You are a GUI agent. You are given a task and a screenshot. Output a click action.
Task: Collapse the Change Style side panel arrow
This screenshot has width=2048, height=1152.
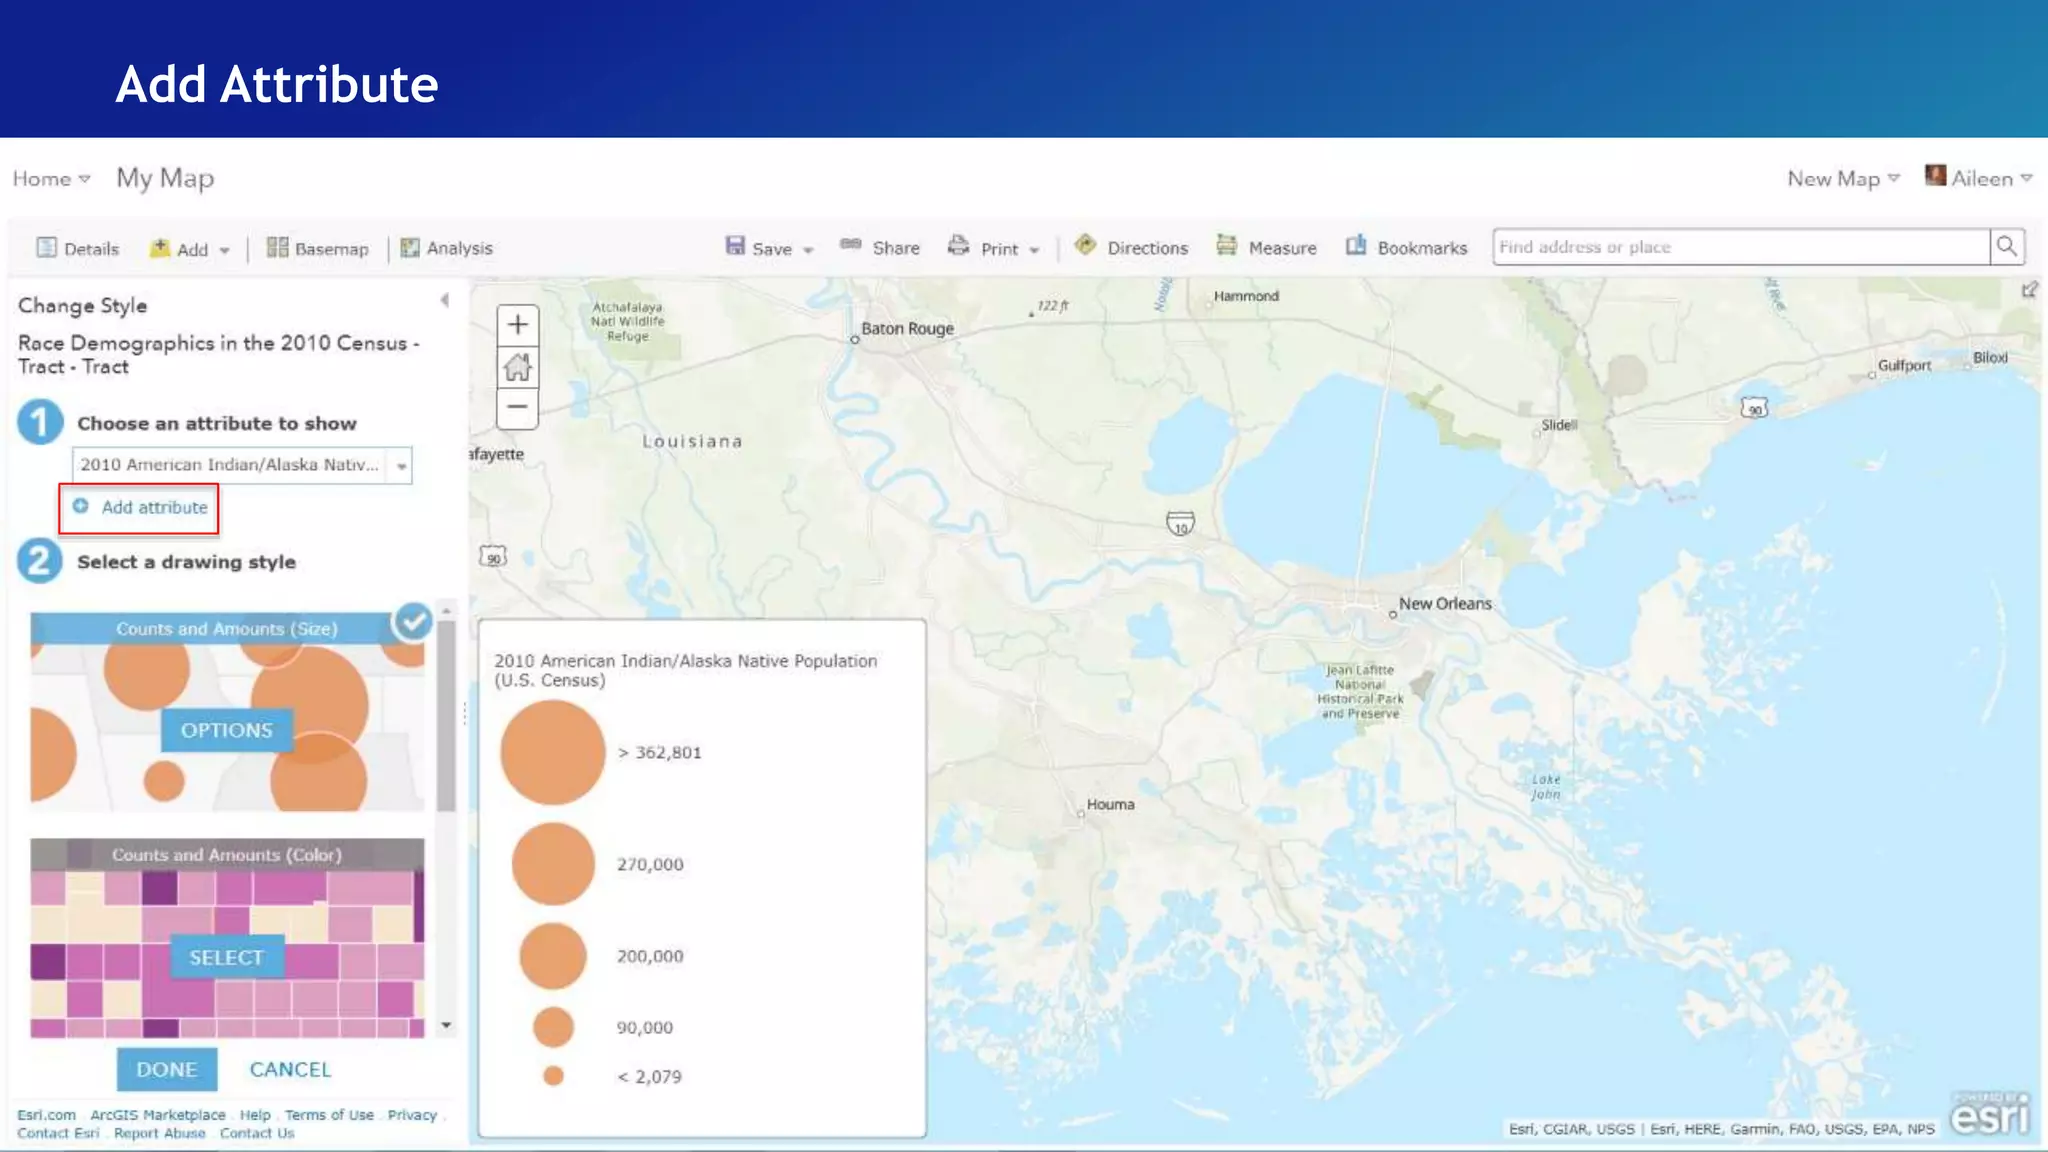445,300
